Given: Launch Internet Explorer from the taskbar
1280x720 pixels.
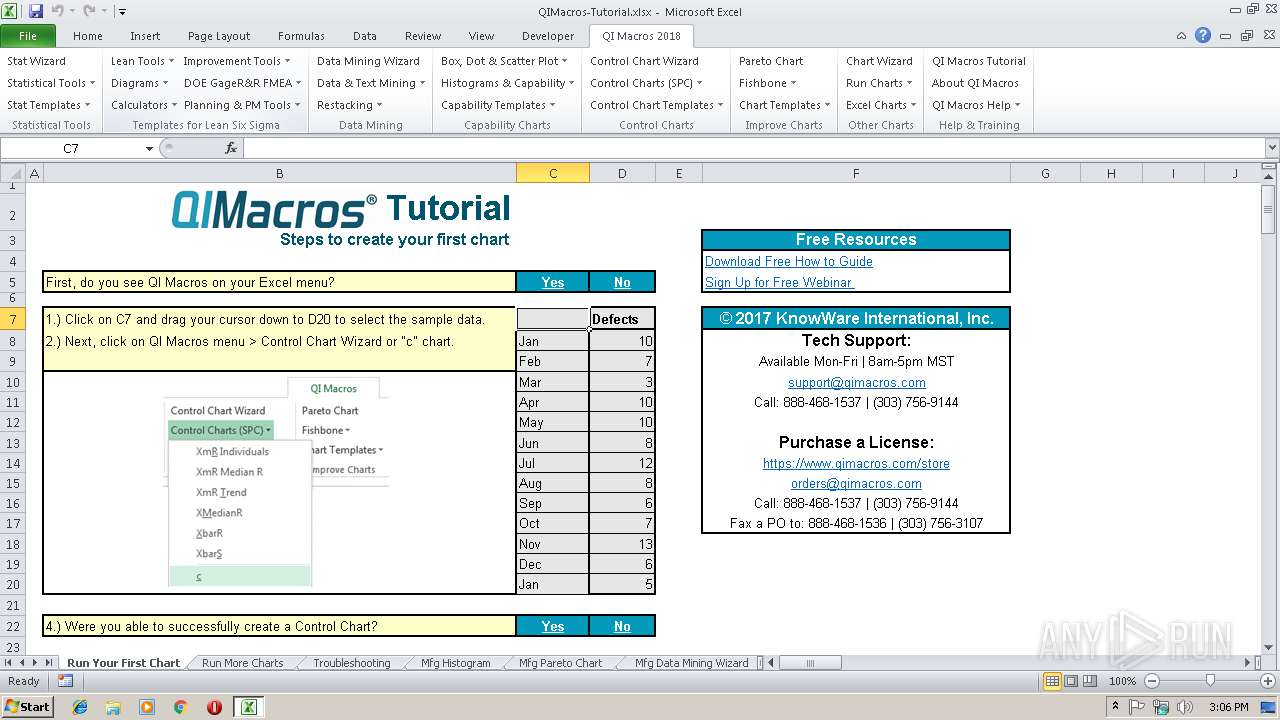Looking at the screenshot, I should [81, 707].
